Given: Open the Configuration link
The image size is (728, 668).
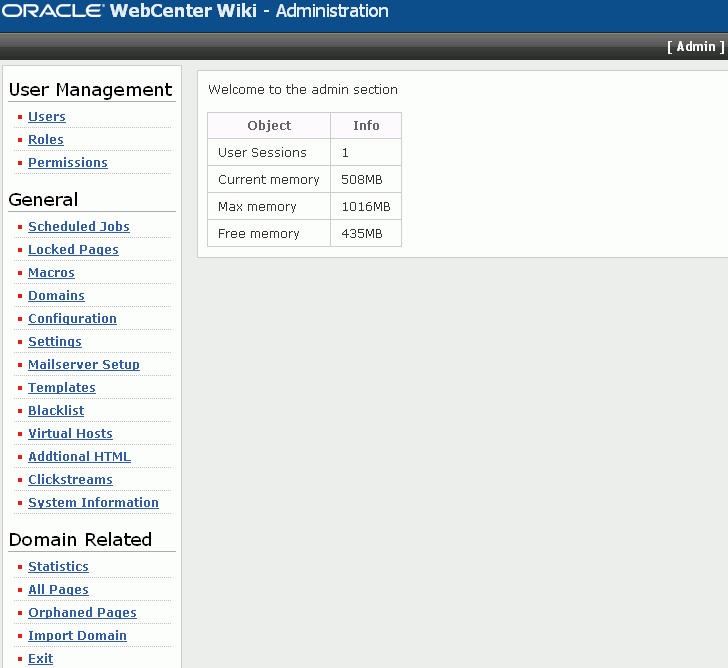Looking at the screenshot, I should 72,318.
